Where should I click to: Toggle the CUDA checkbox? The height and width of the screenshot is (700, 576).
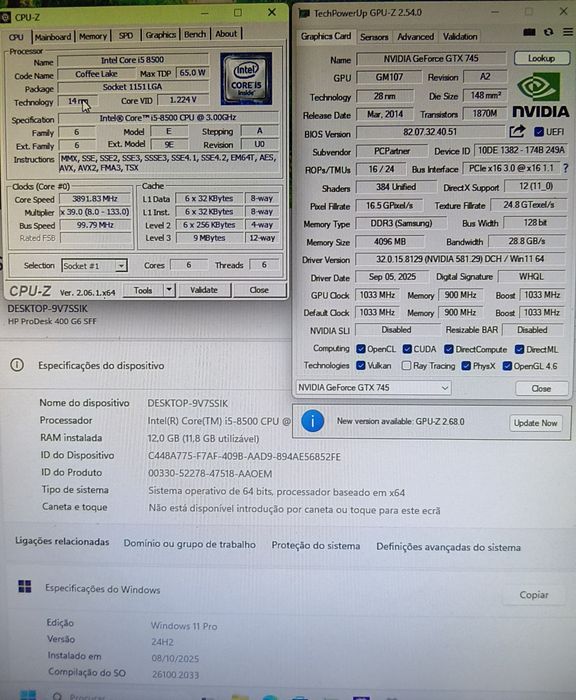tap(407, 349)
